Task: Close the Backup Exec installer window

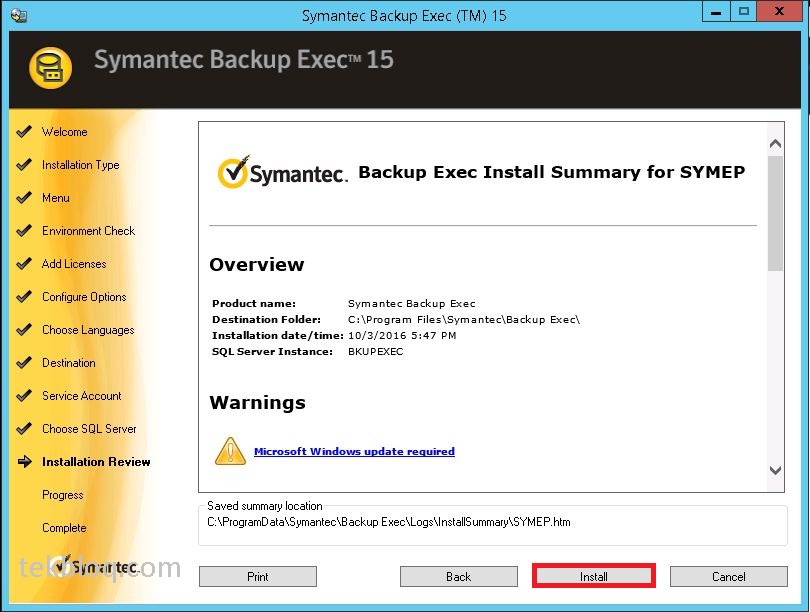Action: (780, 12)
